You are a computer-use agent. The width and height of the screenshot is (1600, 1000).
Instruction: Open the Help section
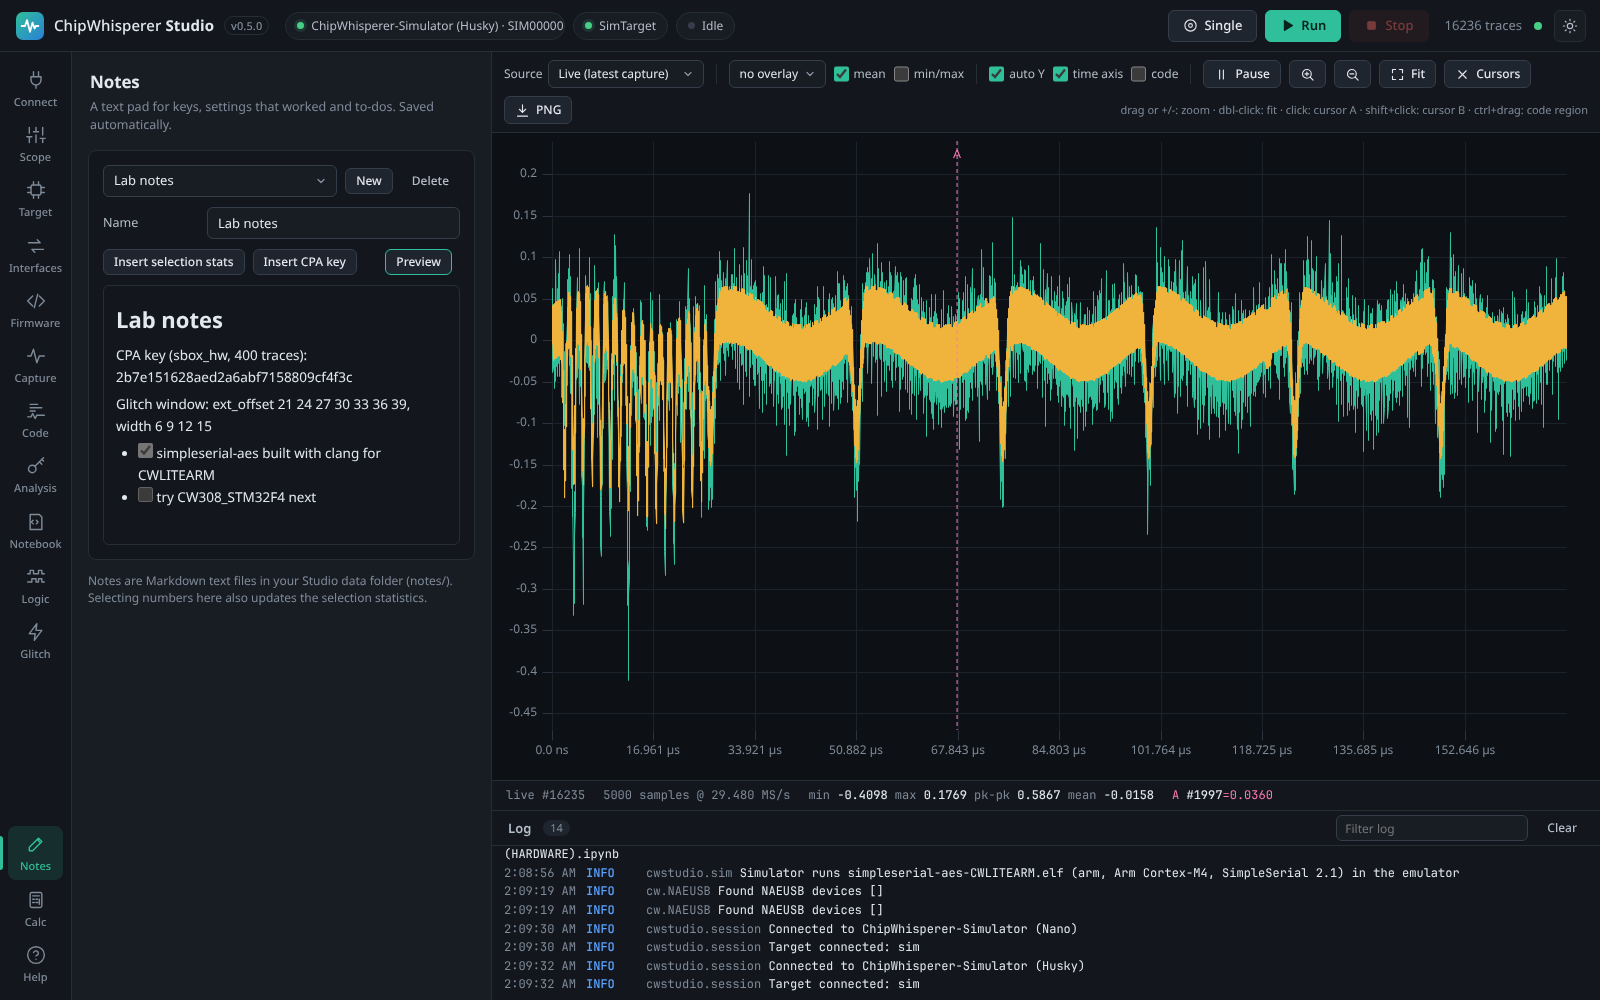[35, 964]
